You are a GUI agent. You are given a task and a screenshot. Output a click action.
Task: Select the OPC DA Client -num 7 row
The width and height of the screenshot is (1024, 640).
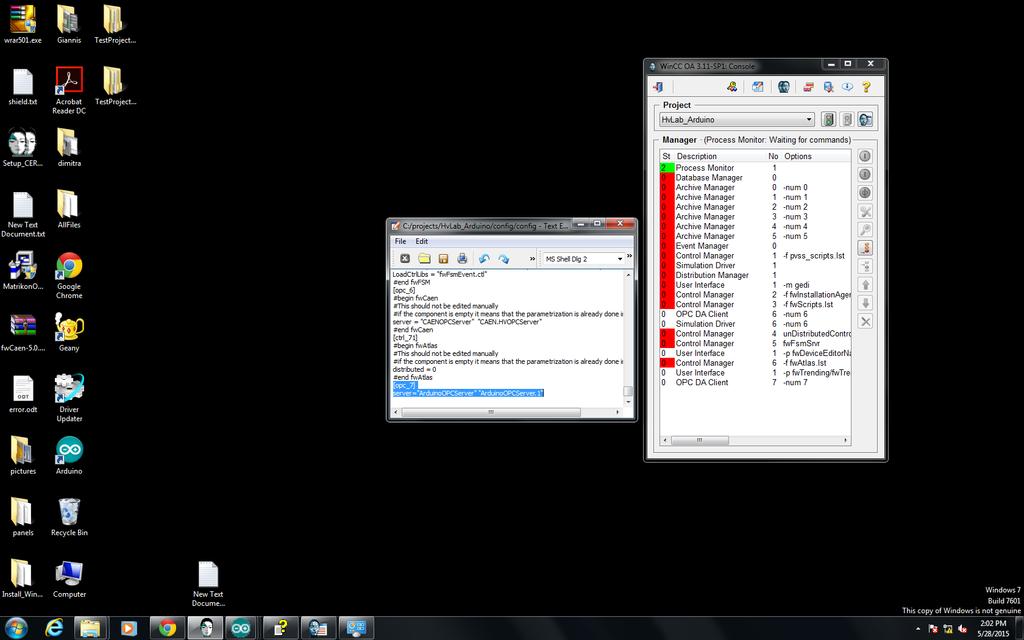click(756, 383)
